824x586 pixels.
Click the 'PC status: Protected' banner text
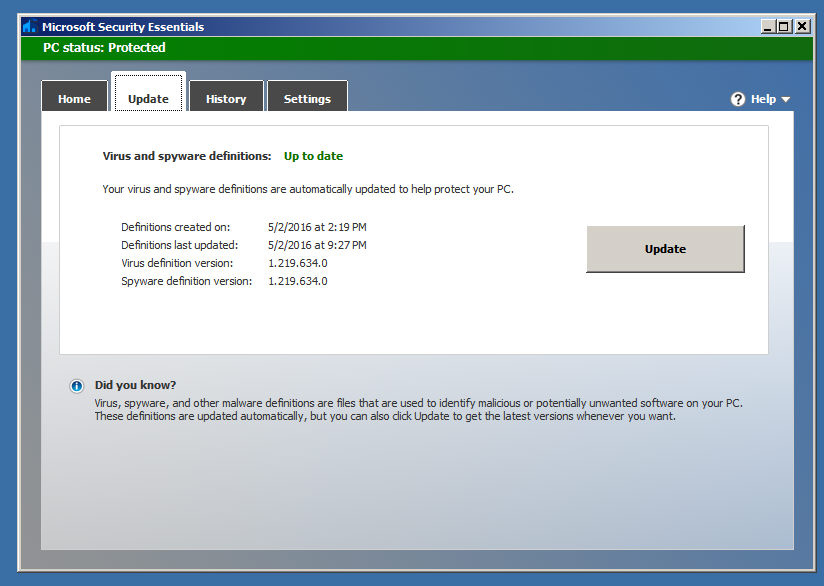coord(104,48)
